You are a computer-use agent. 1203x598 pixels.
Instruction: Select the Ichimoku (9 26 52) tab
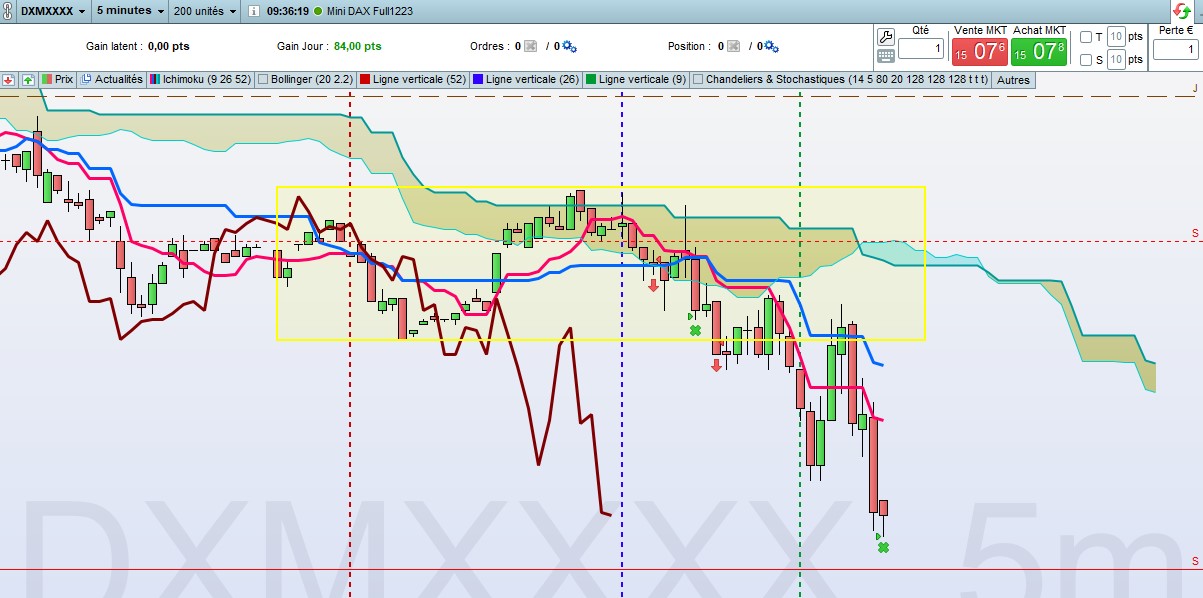pos(201,79)
